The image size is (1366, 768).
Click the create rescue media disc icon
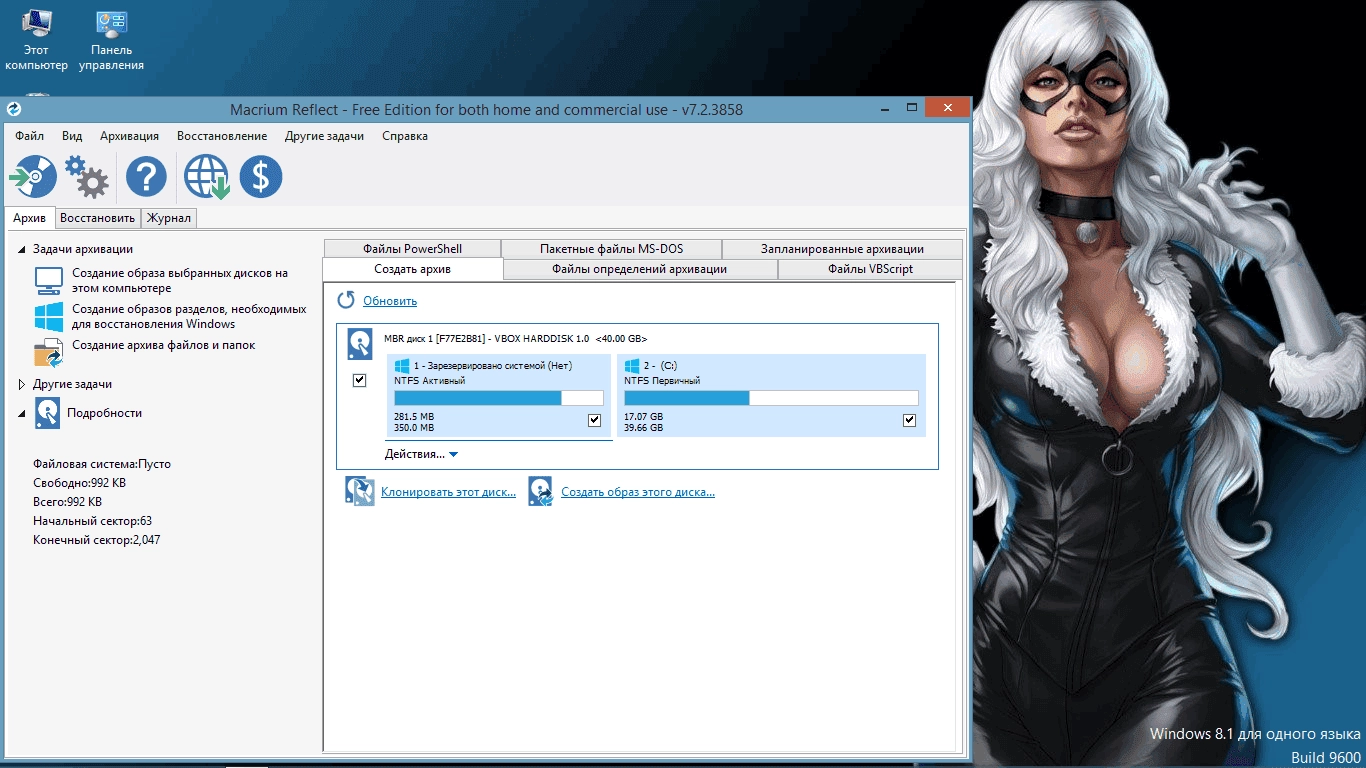tap(33, 178)
